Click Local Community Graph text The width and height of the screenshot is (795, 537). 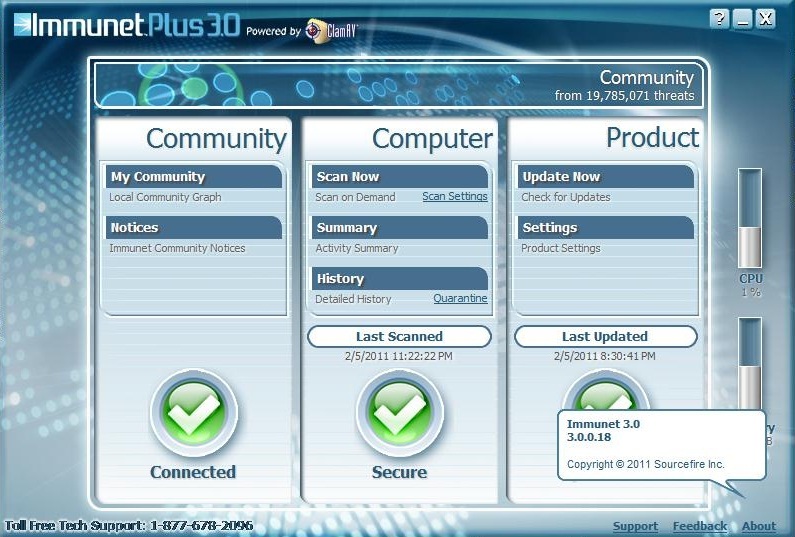(165, 197)
